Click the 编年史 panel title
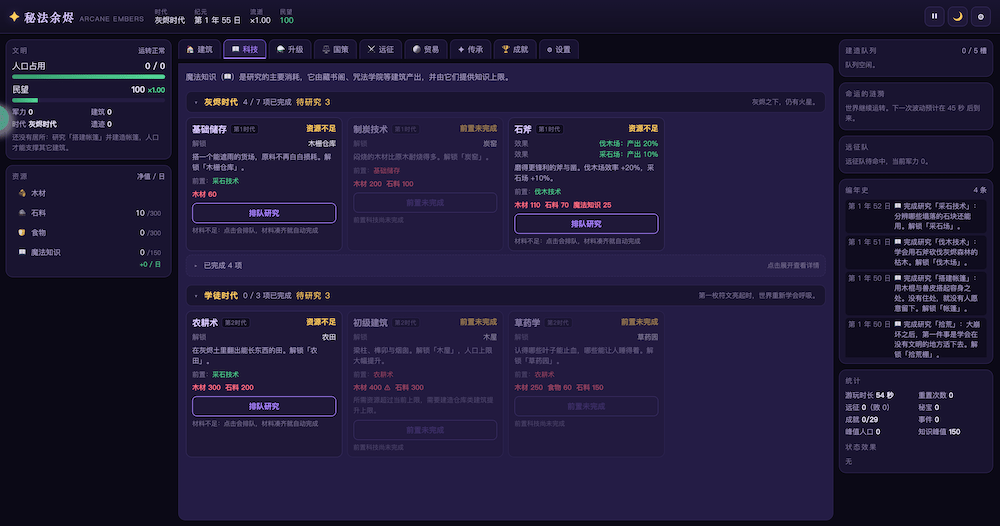1000x526 pixels. point(857,190)
